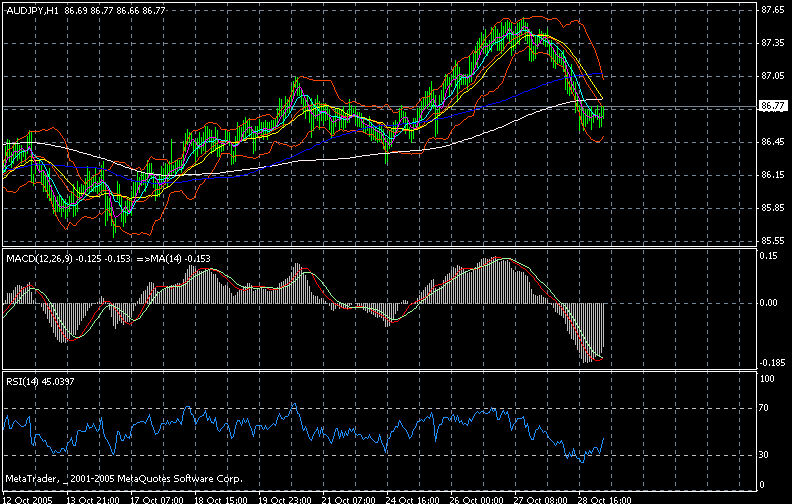Click the 0.00 MACD scale value
792x504 pixels.
(x=768, y=303)
